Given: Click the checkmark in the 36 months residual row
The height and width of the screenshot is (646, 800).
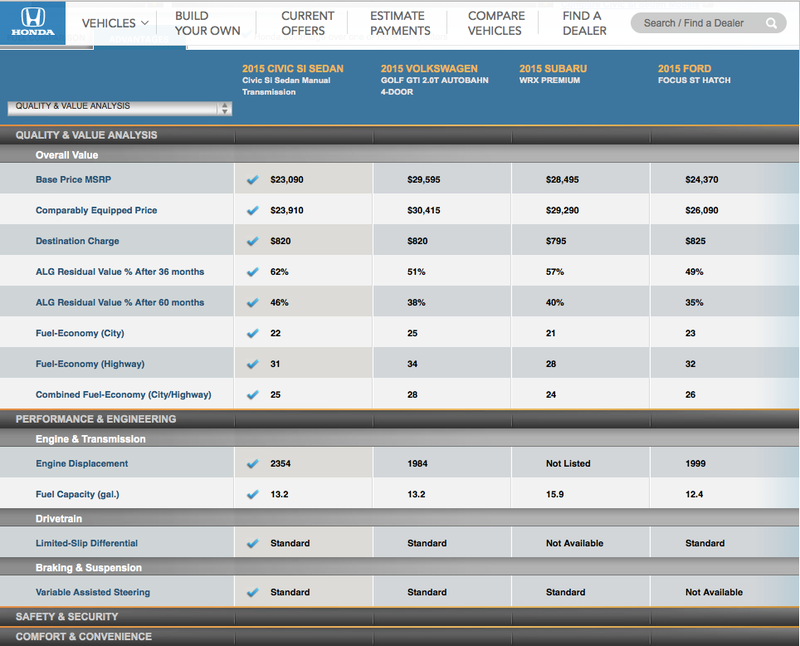Looking at the screenshot, I should click(253, 272).
